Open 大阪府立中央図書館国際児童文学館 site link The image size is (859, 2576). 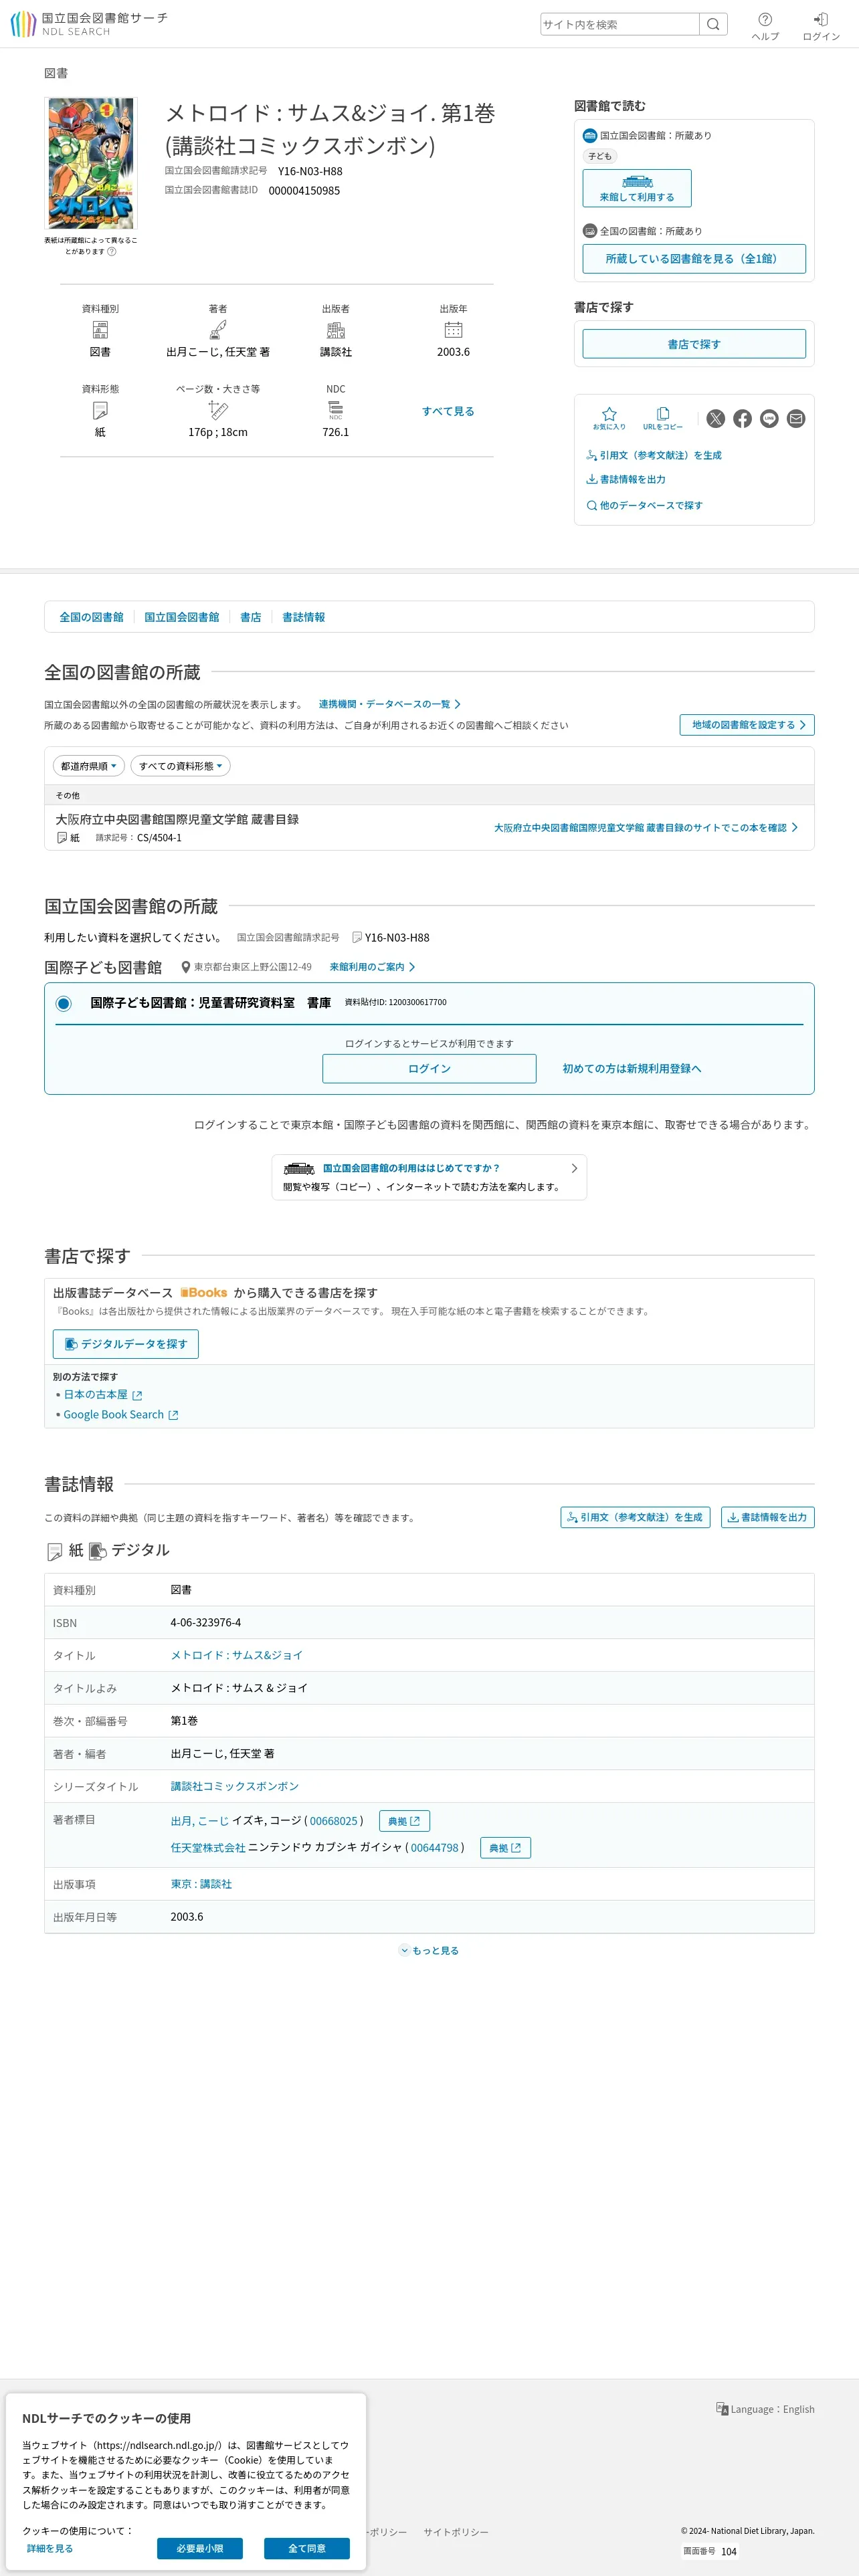pos(646,828)
